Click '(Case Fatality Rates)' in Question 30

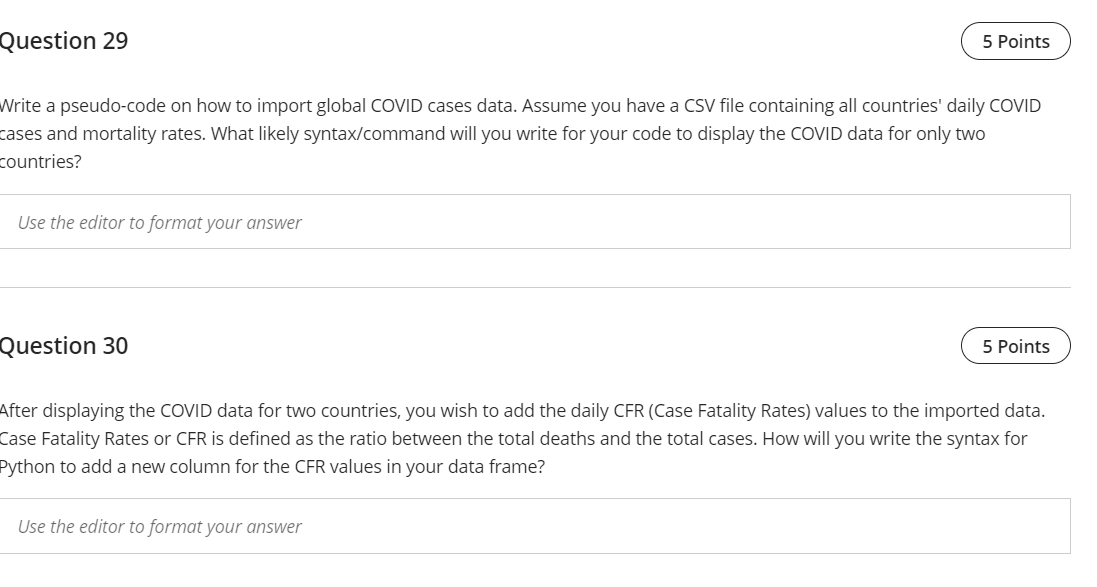pos(729,411)
